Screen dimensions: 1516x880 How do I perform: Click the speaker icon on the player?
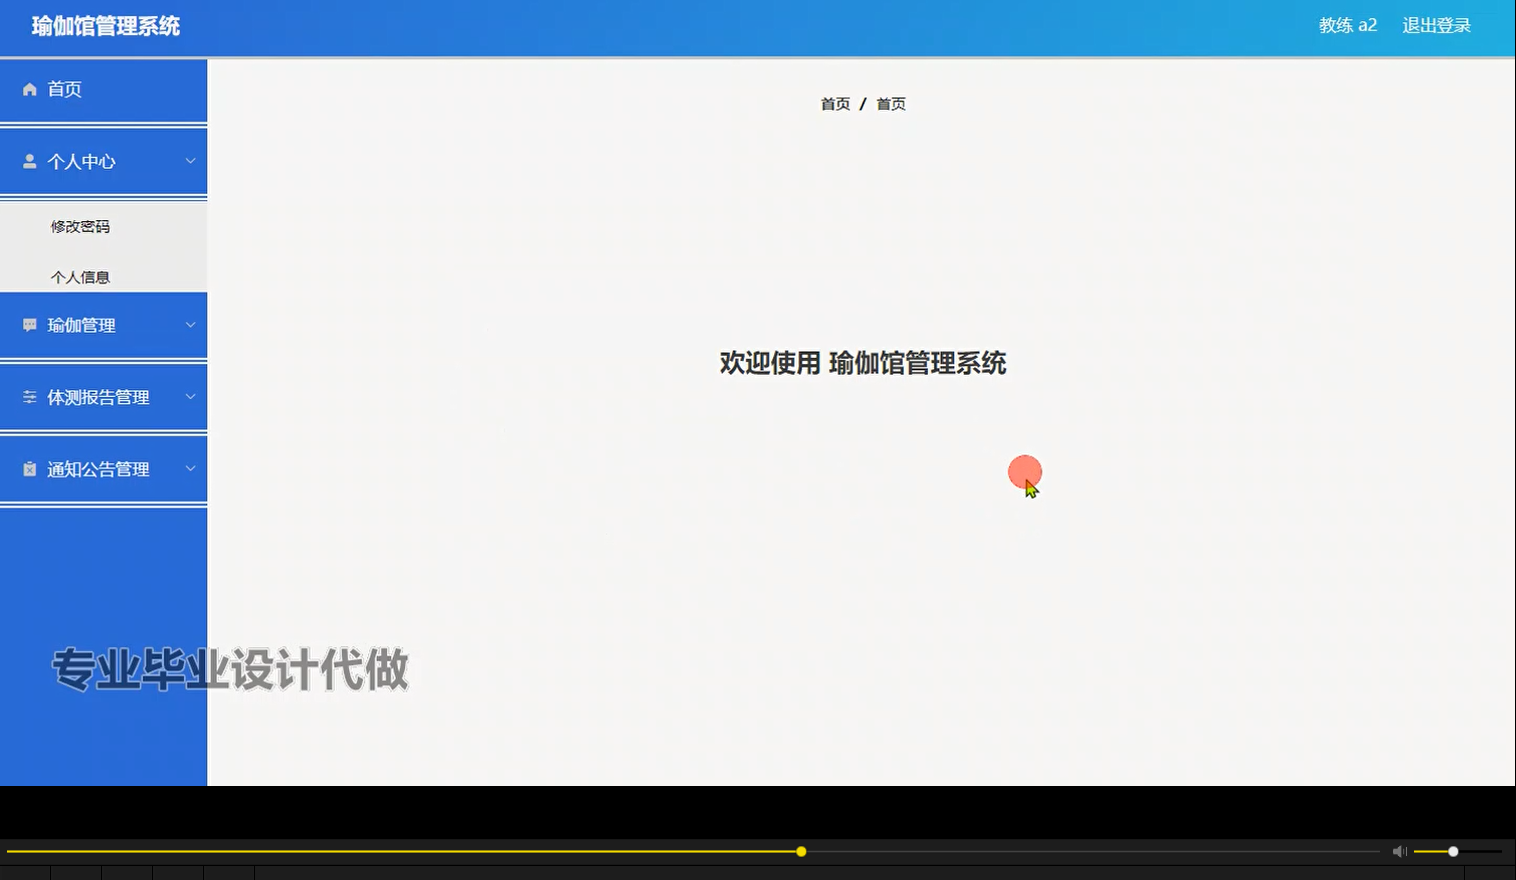pos(1398,851)
